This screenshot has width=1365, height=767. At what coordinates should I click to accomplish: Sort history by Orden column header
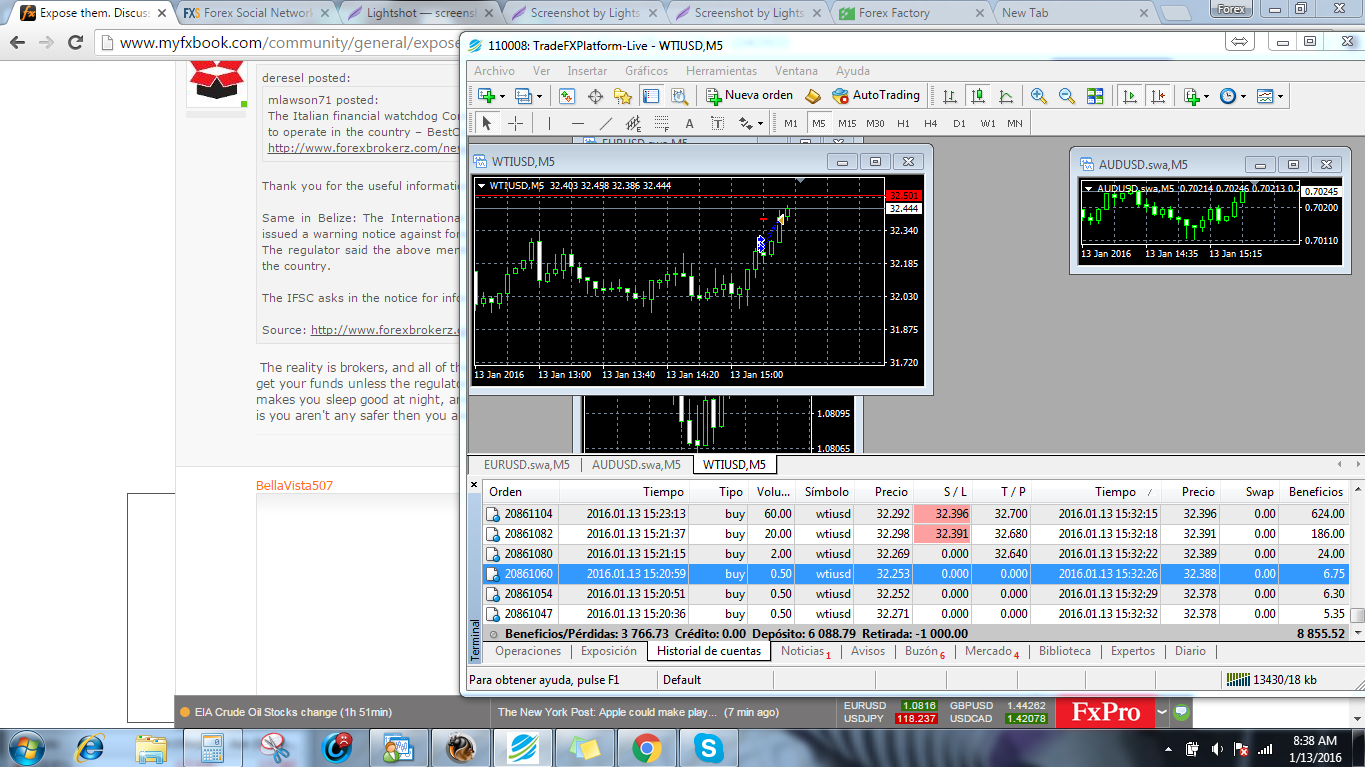click(x=521, y=492)
